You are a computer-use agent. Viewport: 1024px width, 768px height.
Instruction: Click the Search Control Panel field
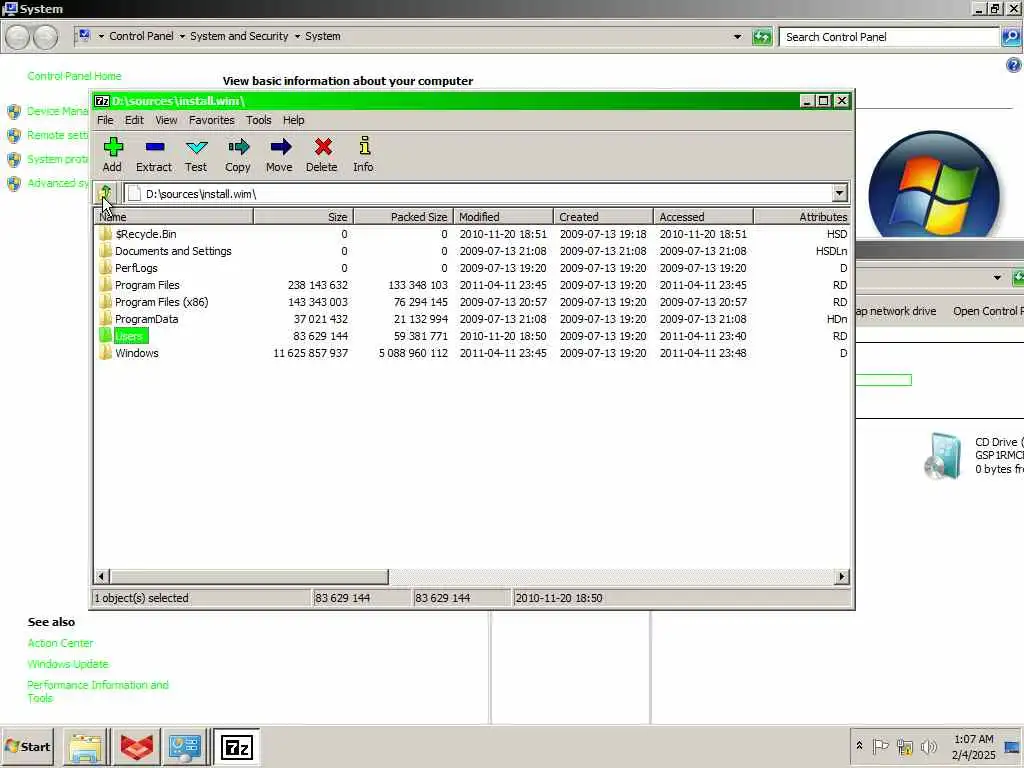click(x=889, y=37)
